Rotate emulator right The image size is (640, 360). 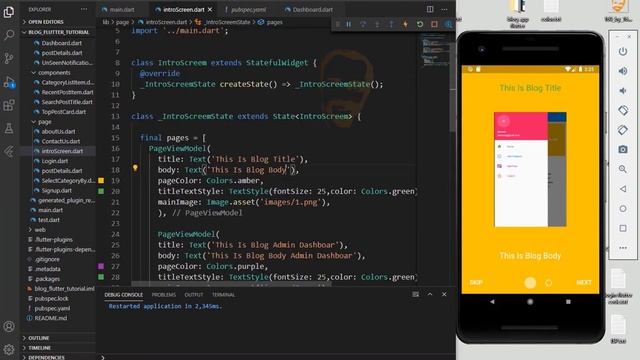622,130
